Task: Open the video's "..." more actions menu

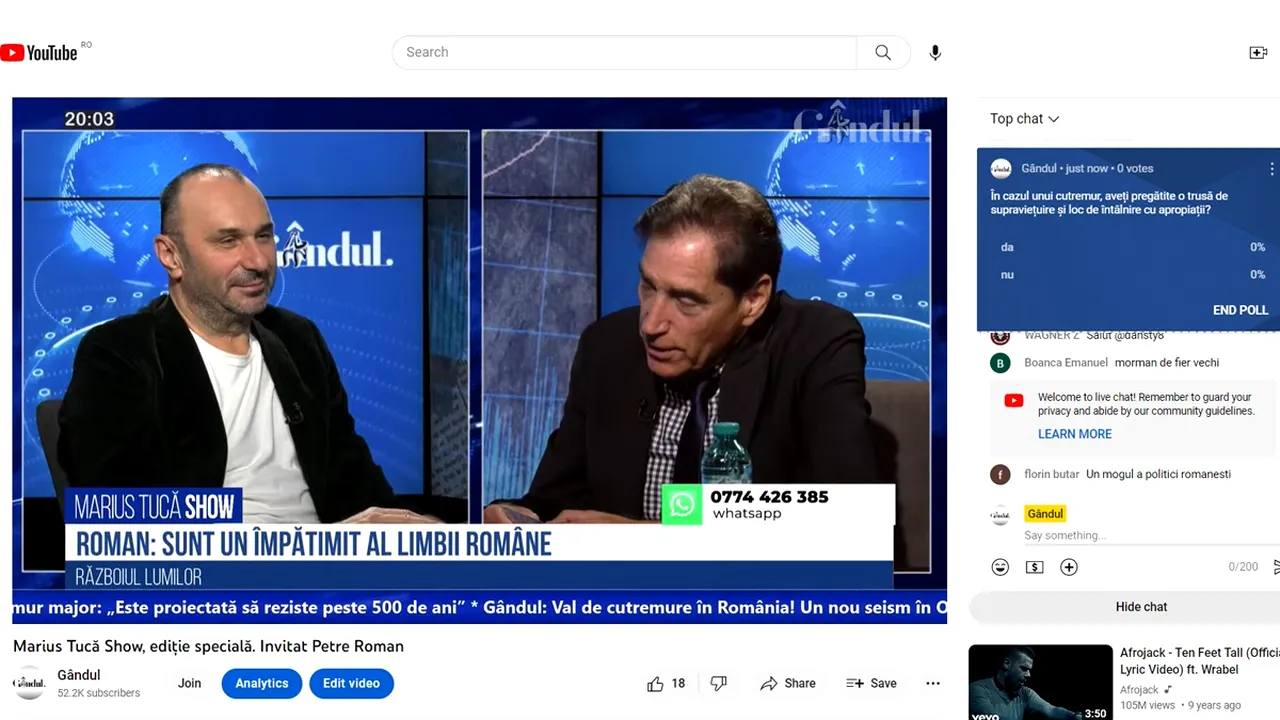Action: 933,683
